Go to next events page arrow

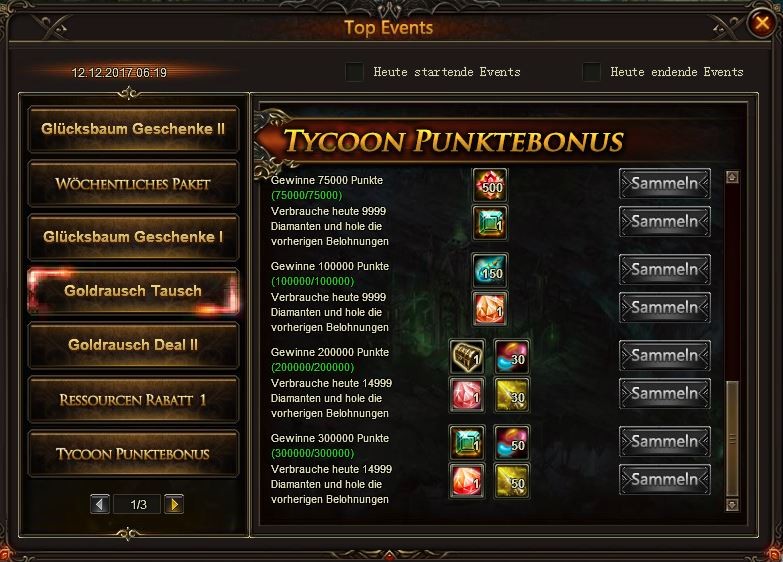(174, 505)
